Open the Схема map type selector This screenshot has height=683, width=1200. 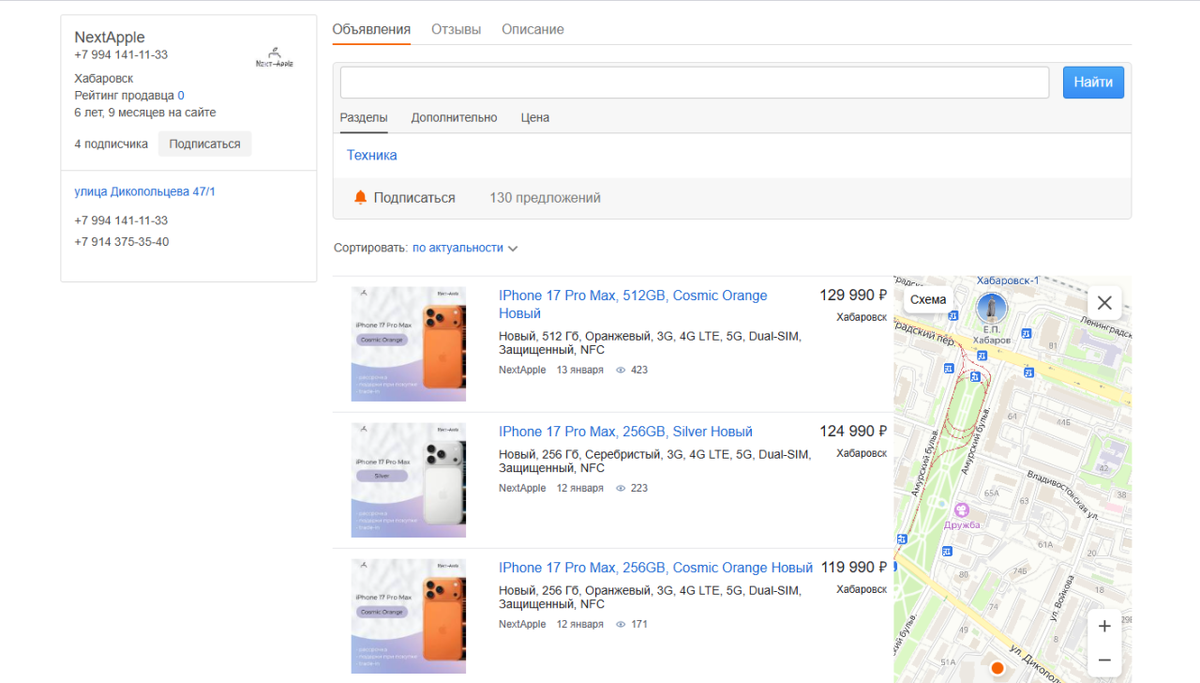click(928, 299)
